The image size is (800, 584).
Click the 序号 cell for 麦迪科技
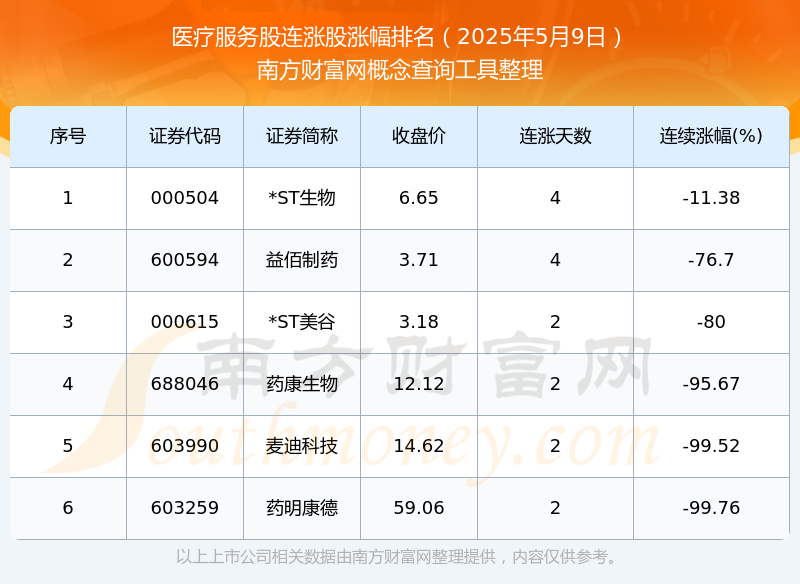pos(68,446)
